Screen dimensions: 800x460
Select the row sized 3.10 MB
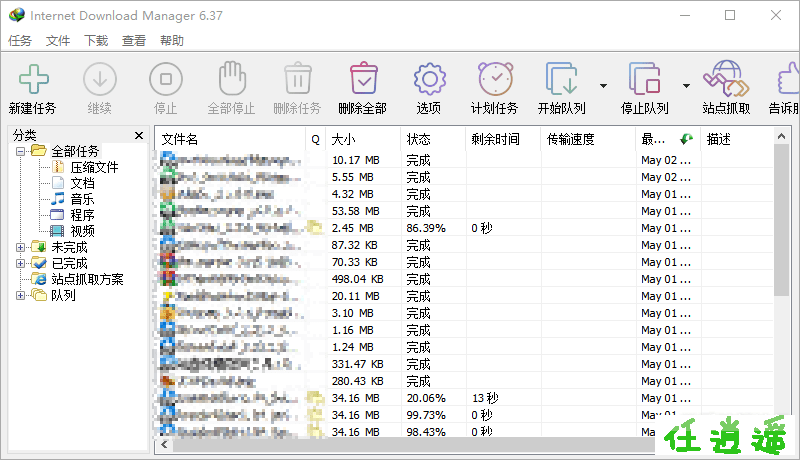464,313
